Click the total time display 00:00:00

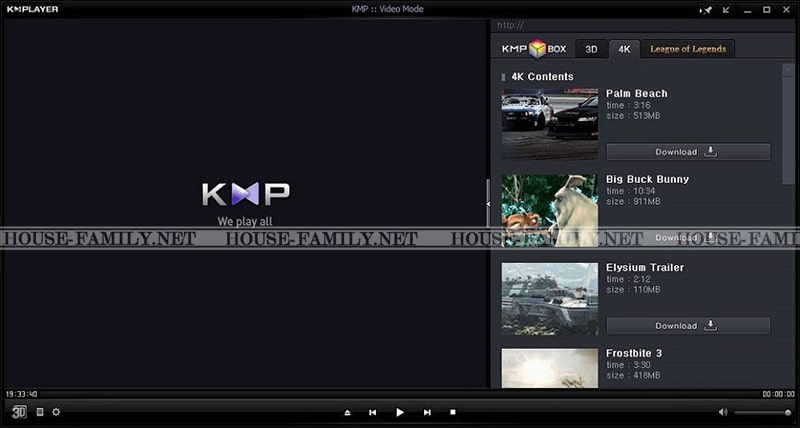[x=778, y=394]
